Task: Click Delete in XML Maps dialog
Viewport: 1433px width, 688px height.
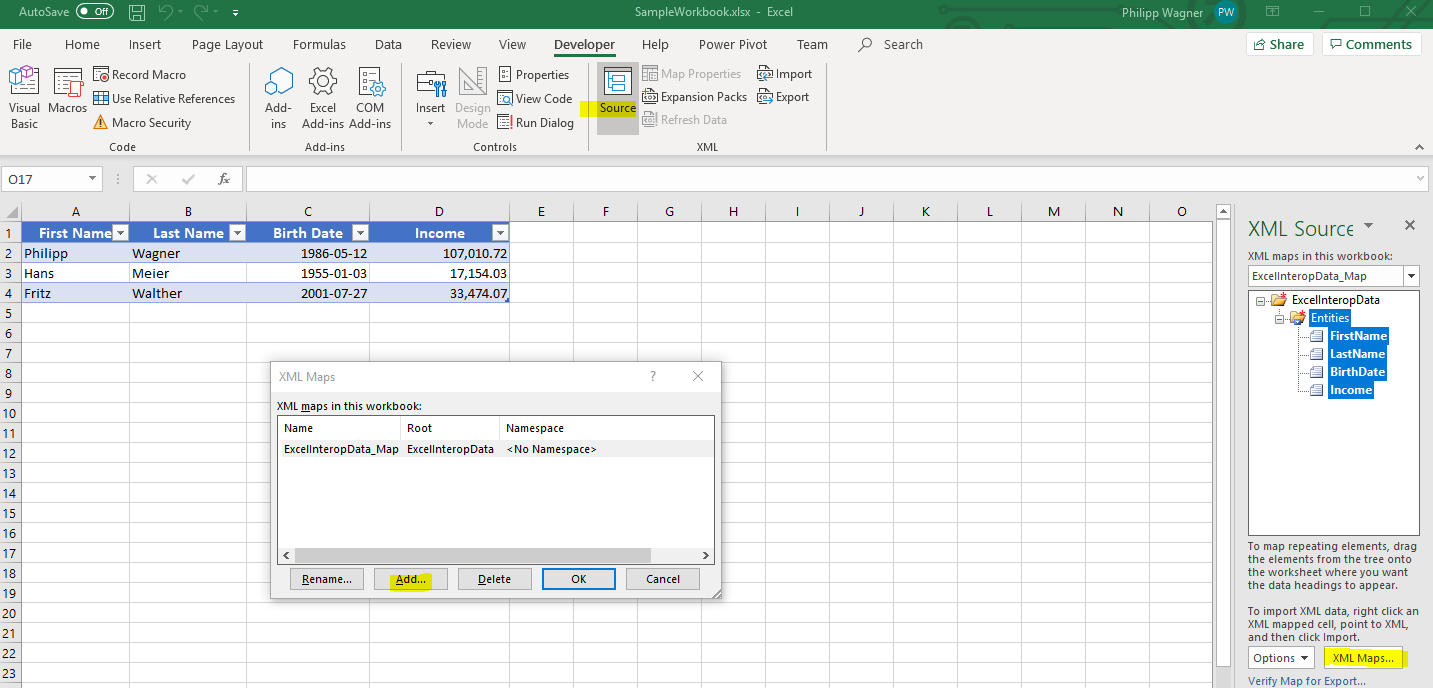Action: pos(495,579)
